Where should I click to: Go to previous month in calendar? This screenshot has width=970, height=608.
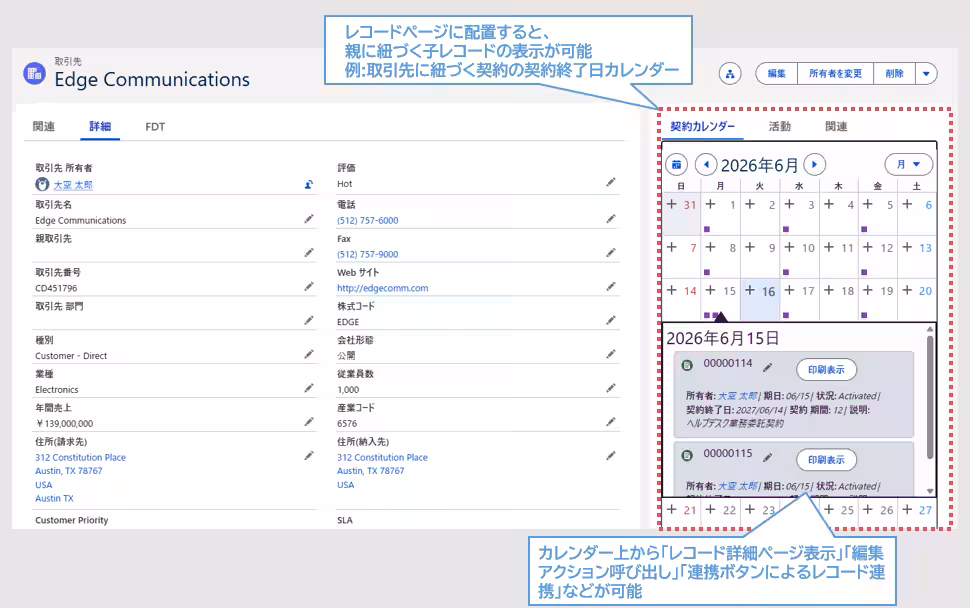point(706,165)
